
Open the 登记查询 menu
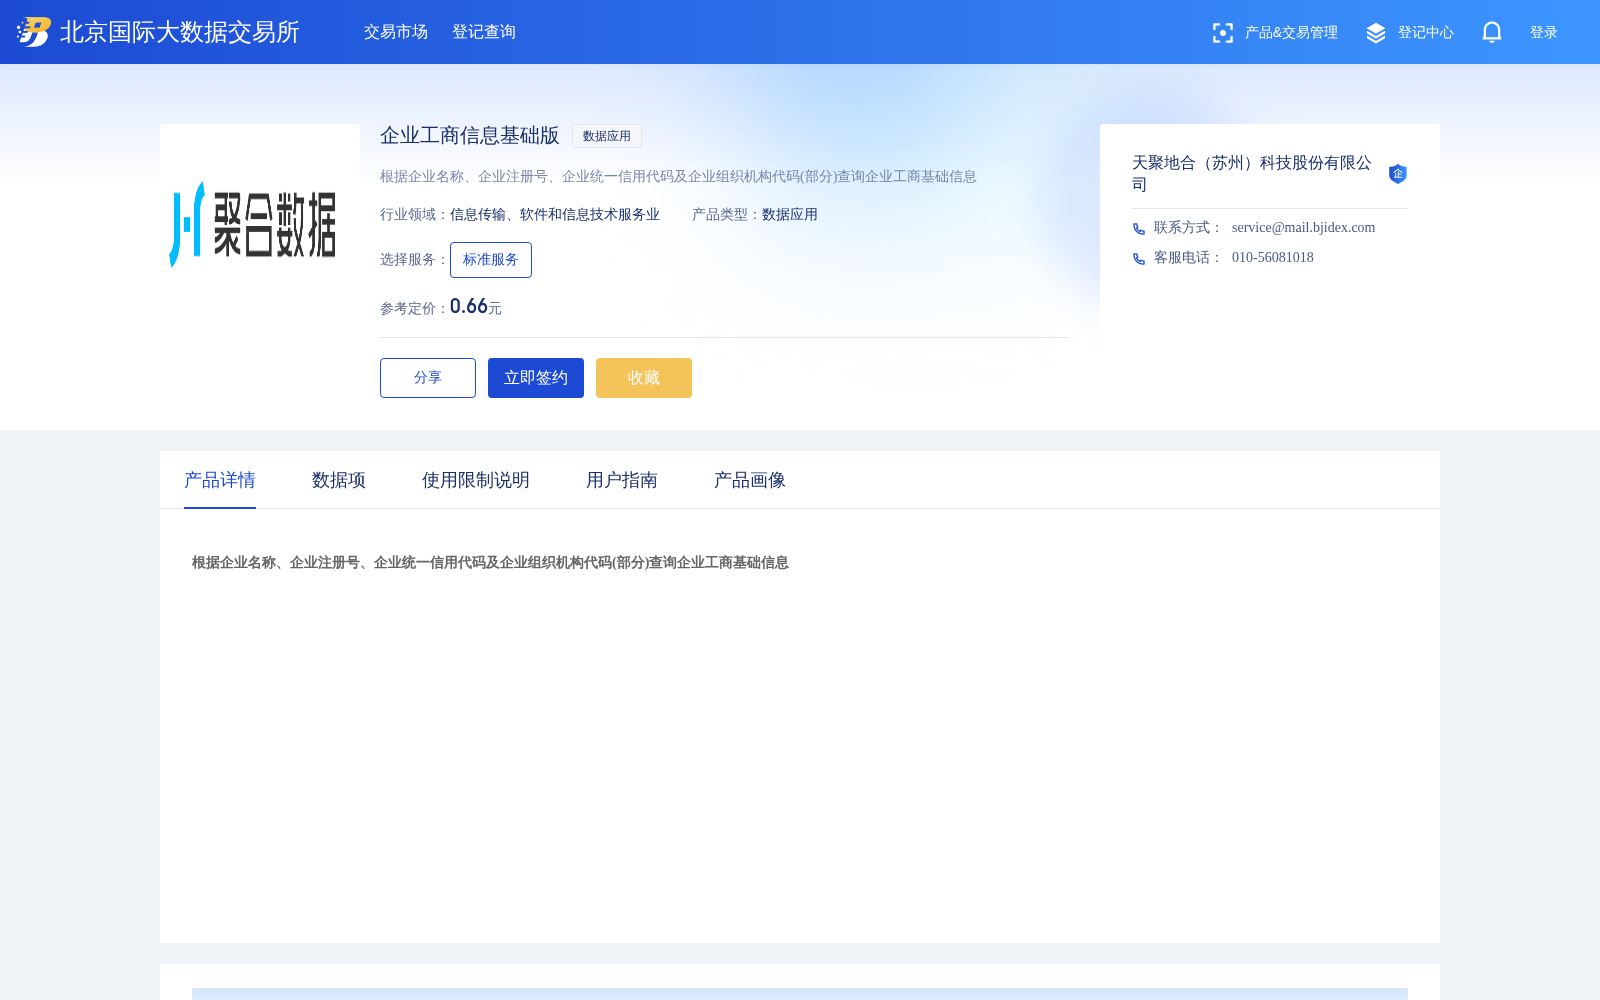[484, 32]
